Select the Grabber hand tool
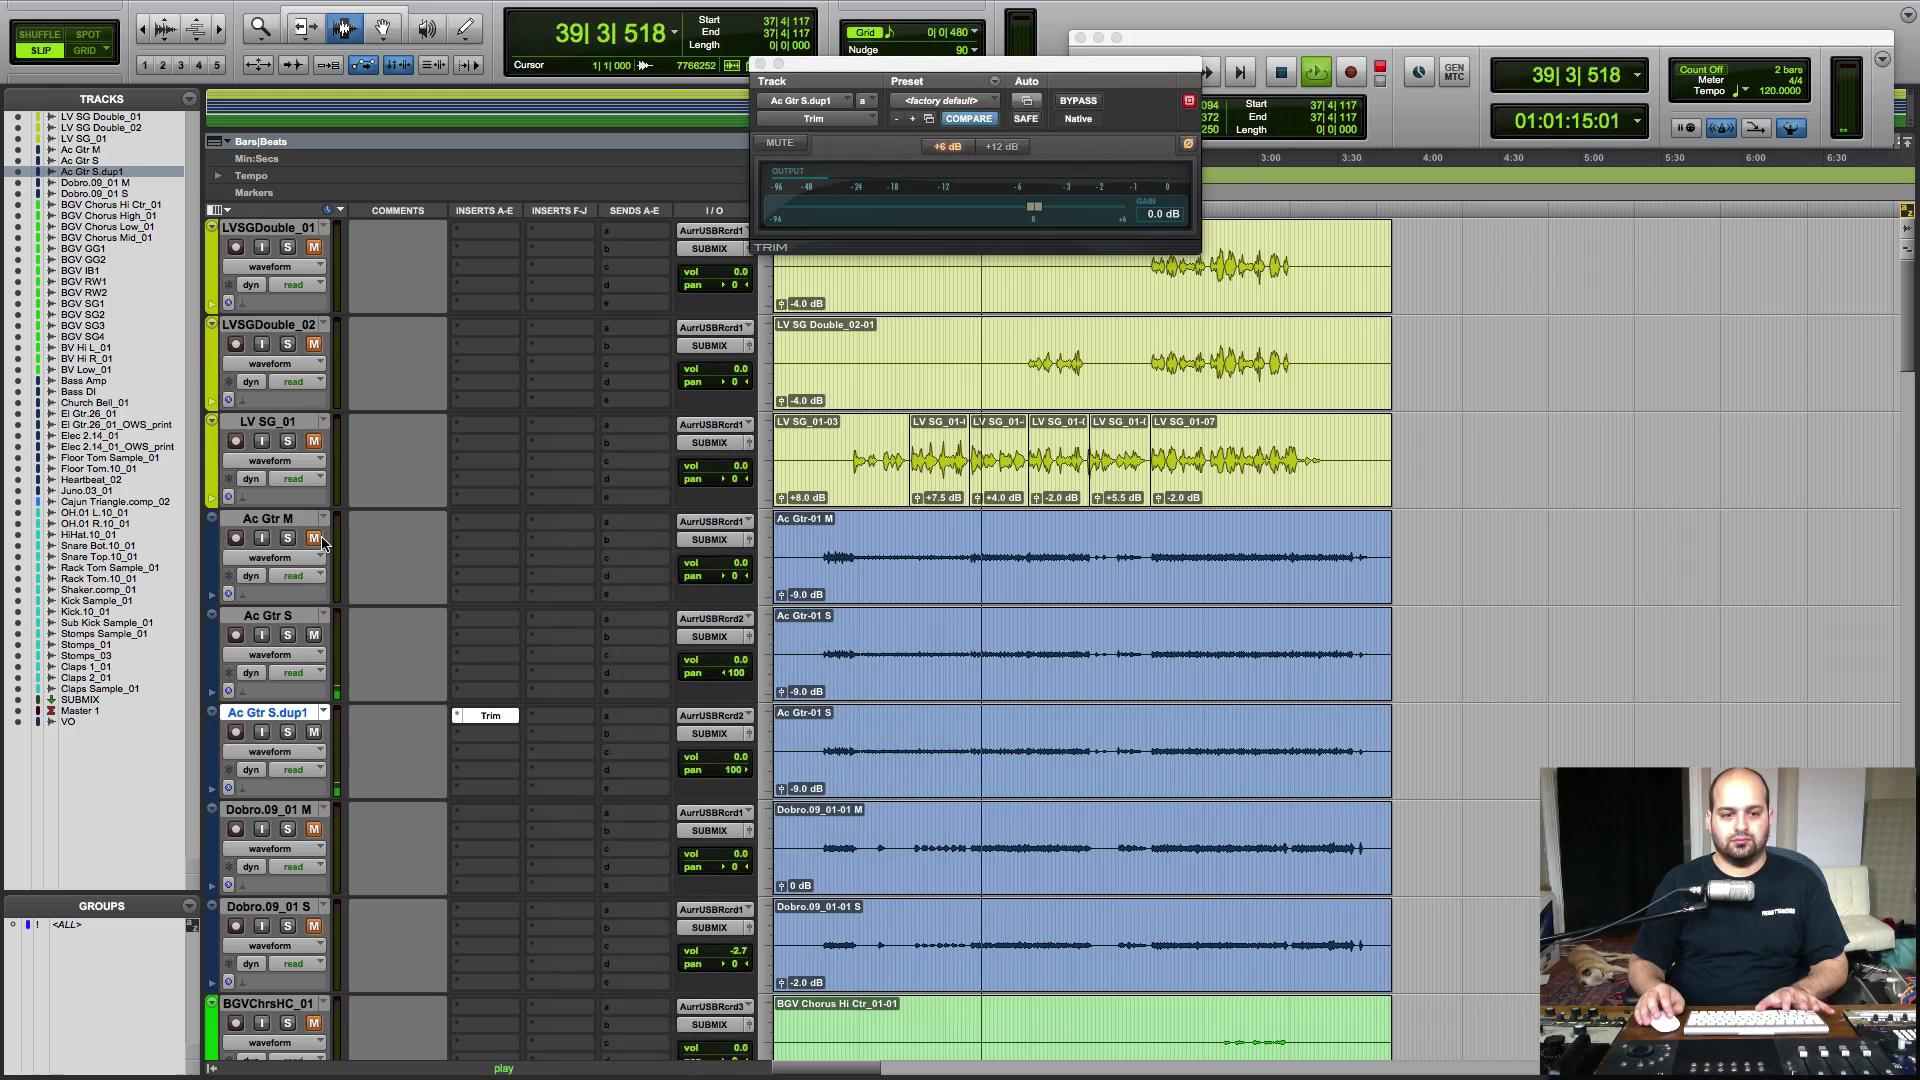The width and height of the screenshot is (1920, 1080). coord(383,29)
